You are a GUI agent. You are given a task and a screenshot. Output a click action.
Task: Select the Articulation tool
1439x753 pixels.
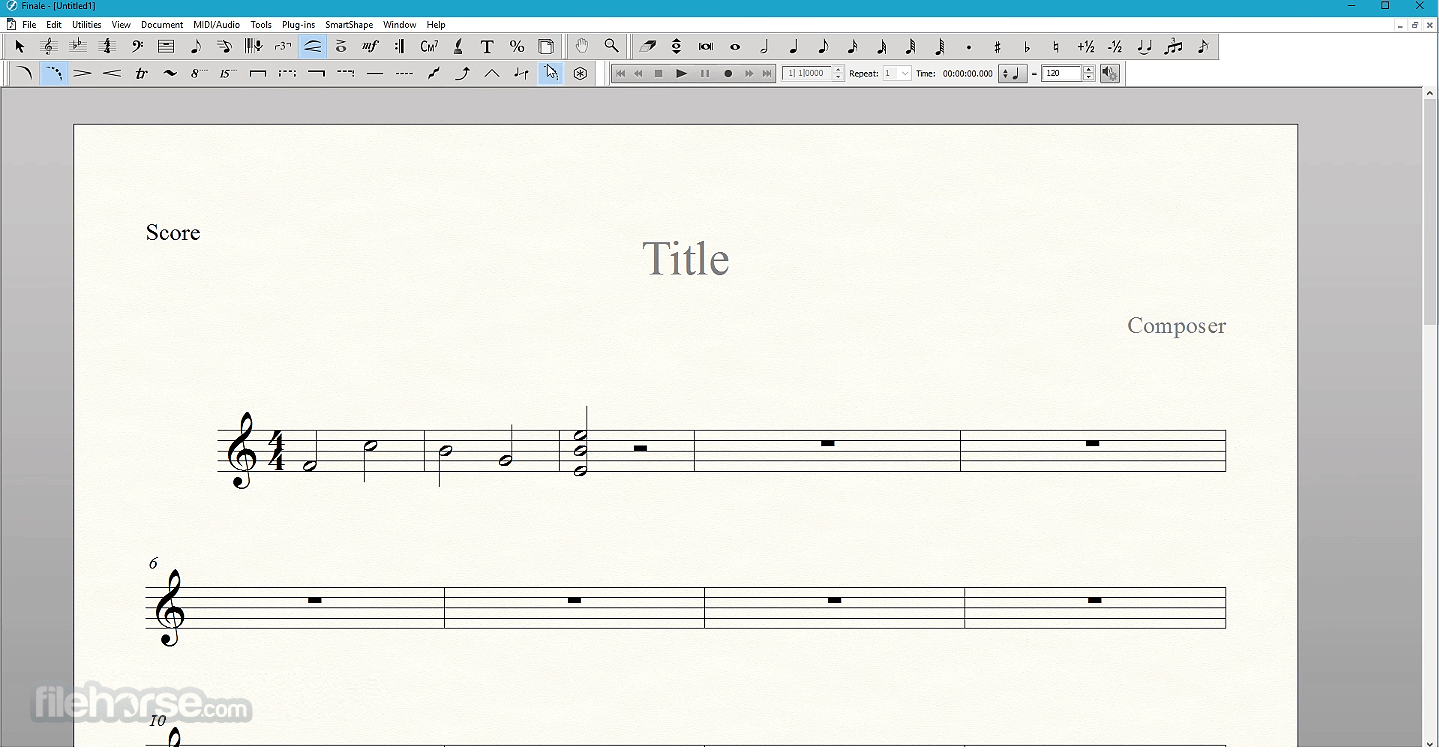342,46
